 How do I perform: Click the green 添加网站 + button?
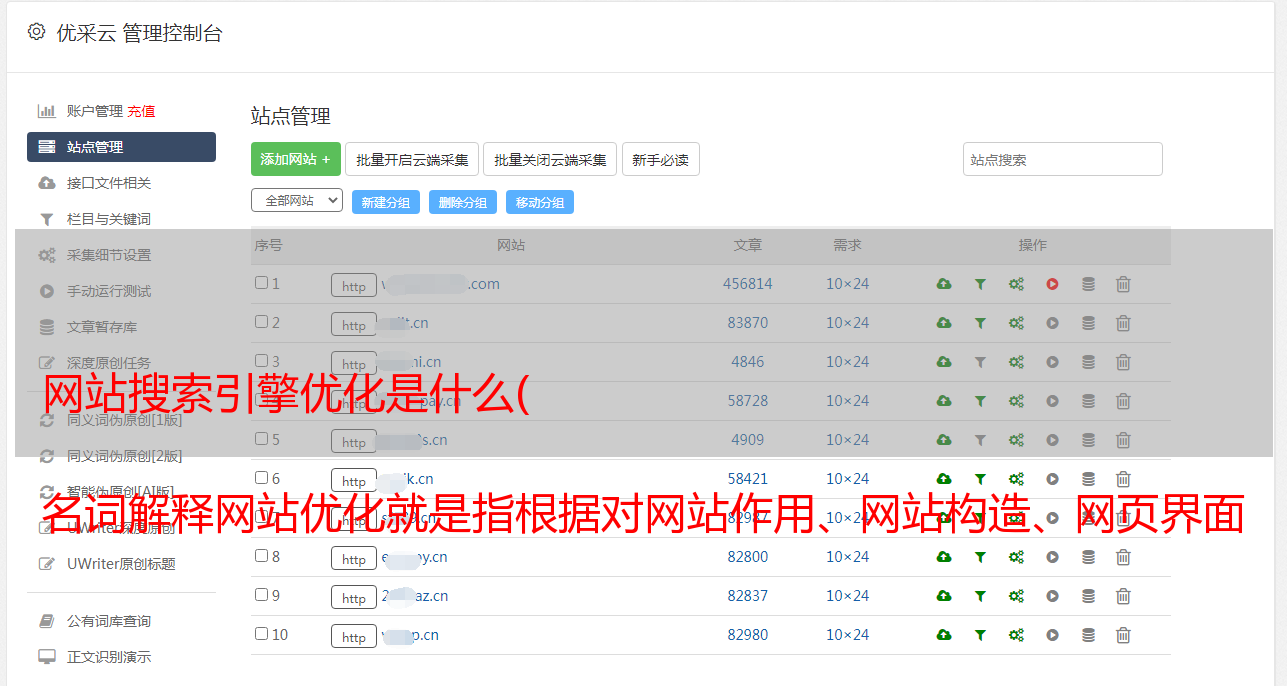click(296, 159)
